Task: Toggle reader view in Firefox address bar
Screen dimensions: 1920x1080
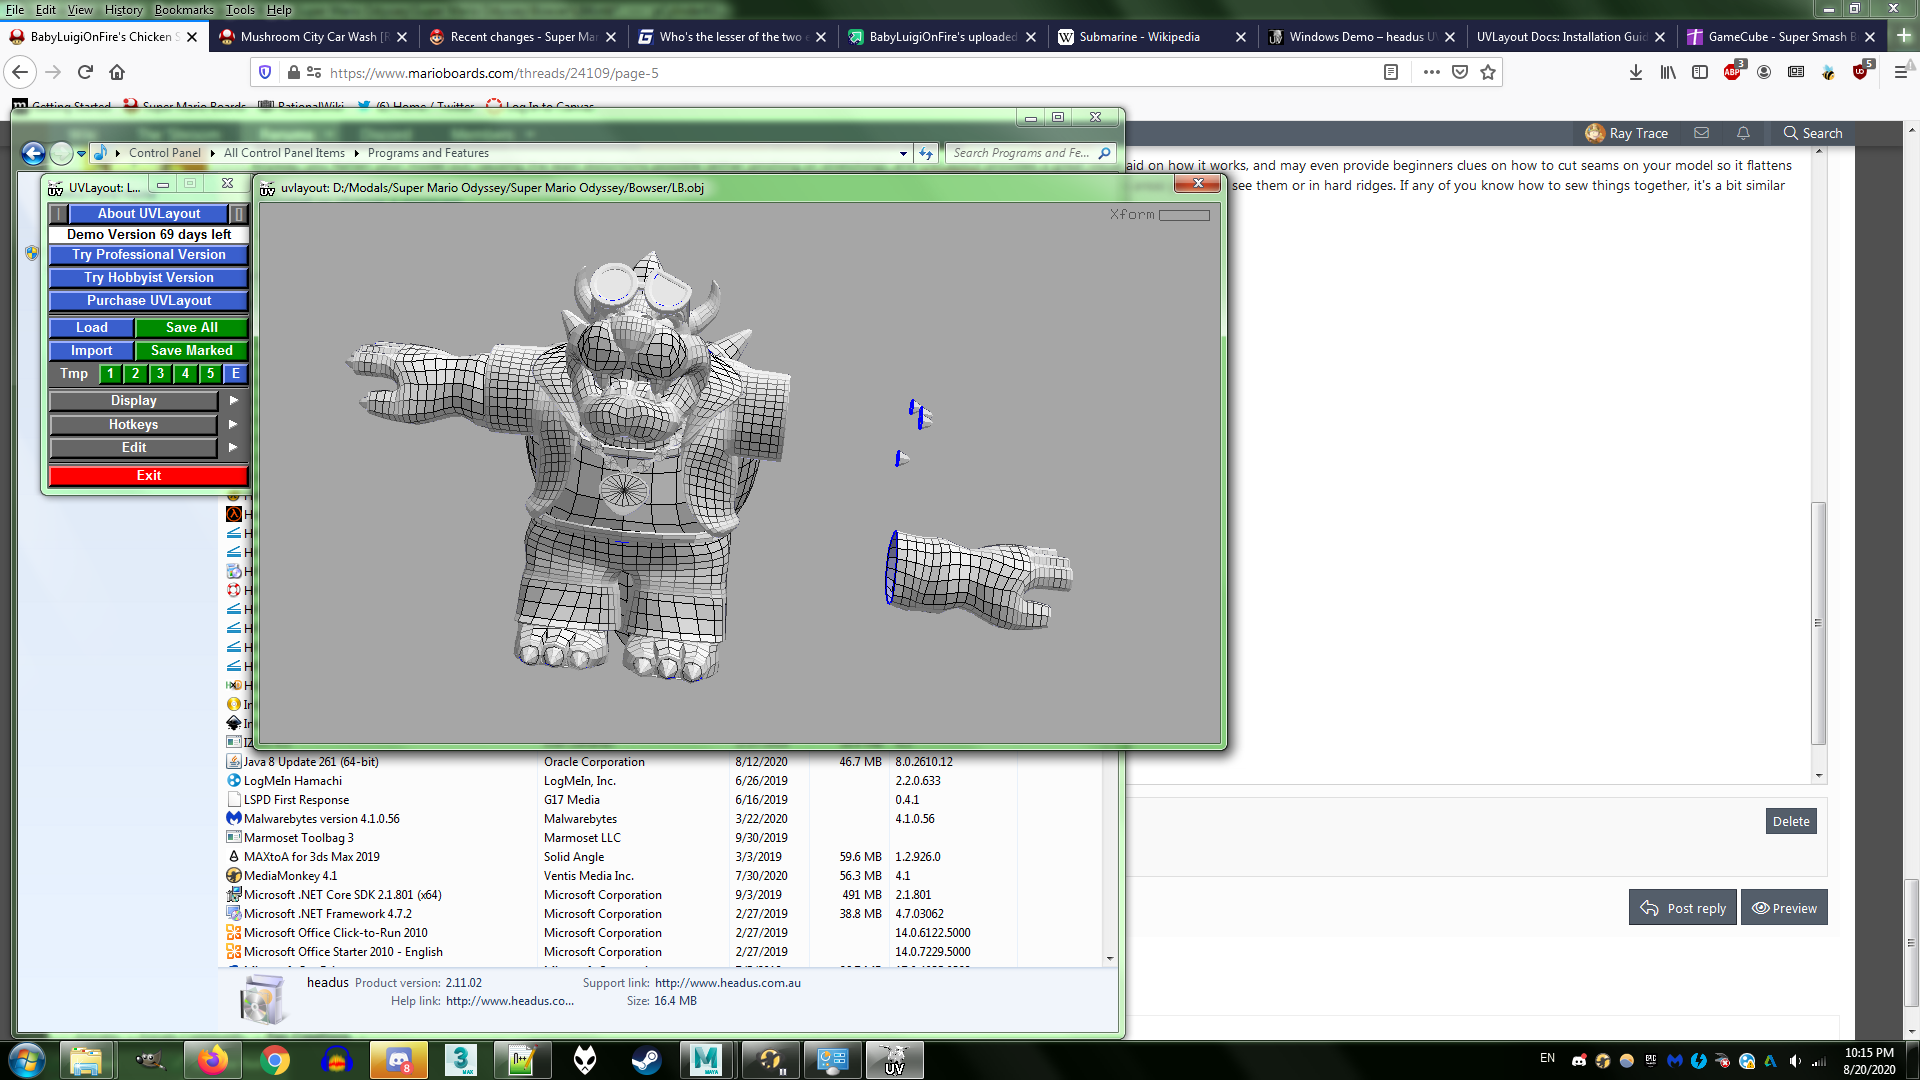Action: tap(1391, 72)
